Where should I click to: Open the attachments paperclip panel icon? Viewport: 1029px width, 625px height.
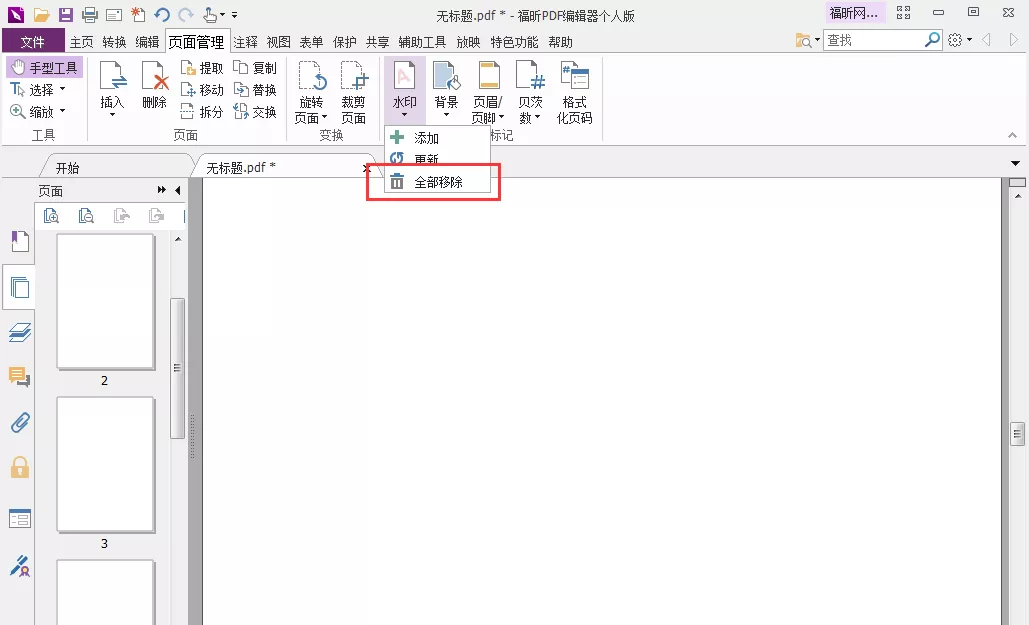click(20, 422)
